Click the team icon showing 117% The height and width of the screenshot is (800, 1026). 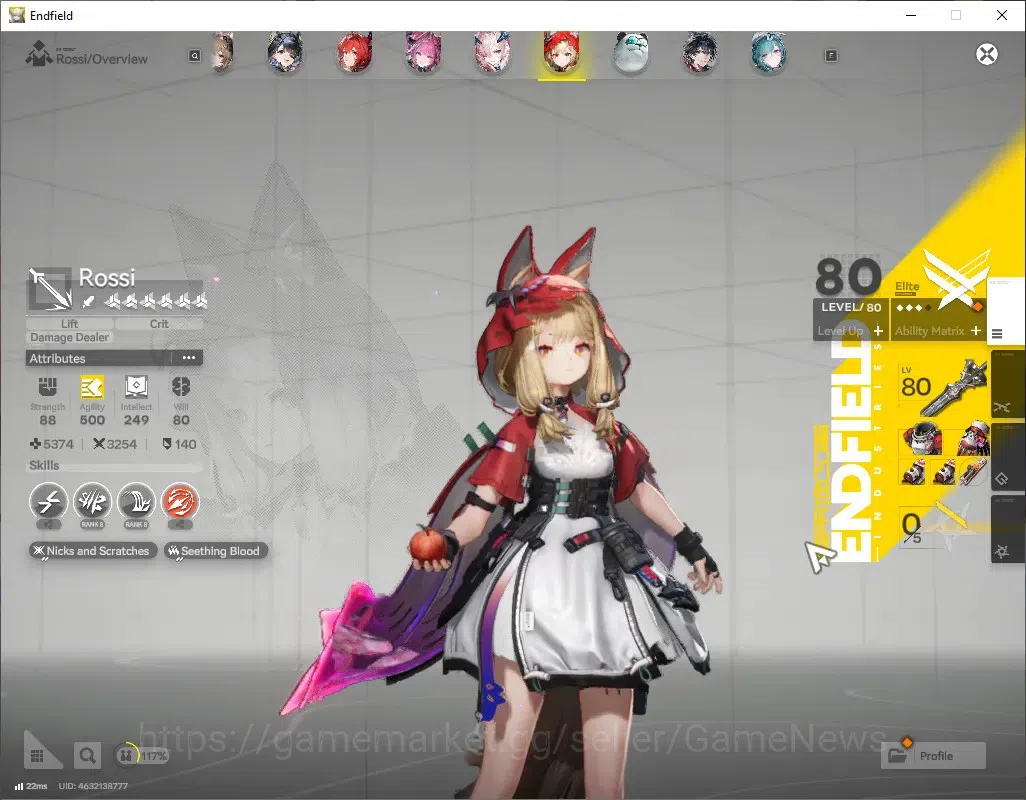coord(141,756)
